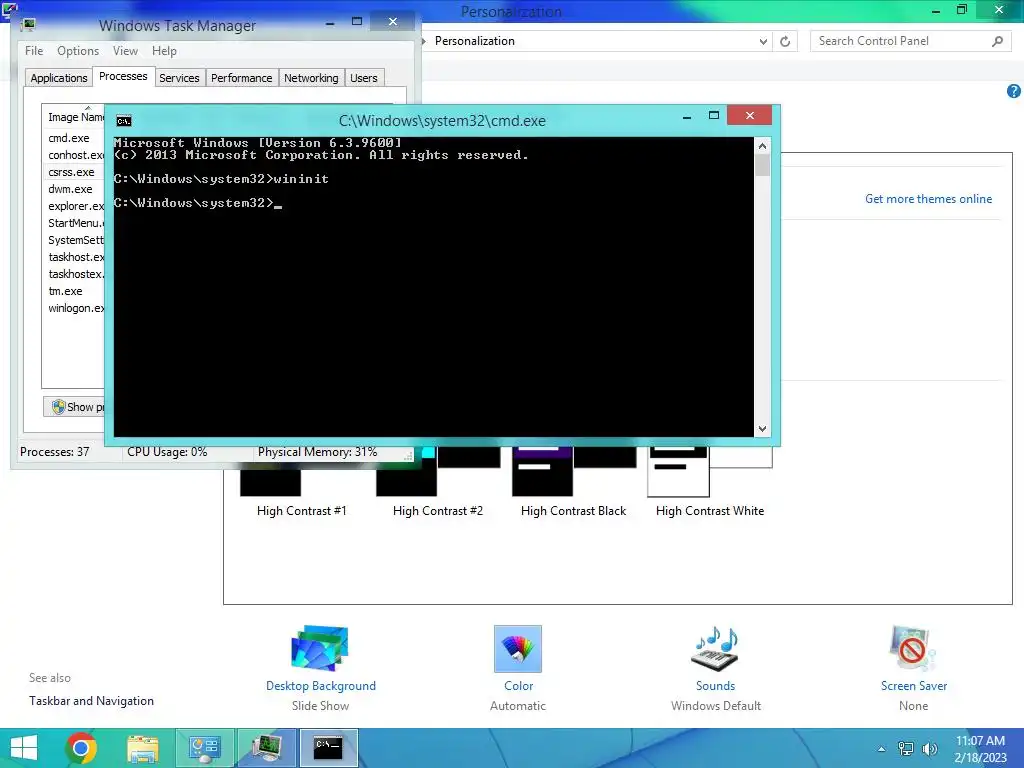
Task: Switch to Control Panel taskbar button
Action: [x=205, y=748]
